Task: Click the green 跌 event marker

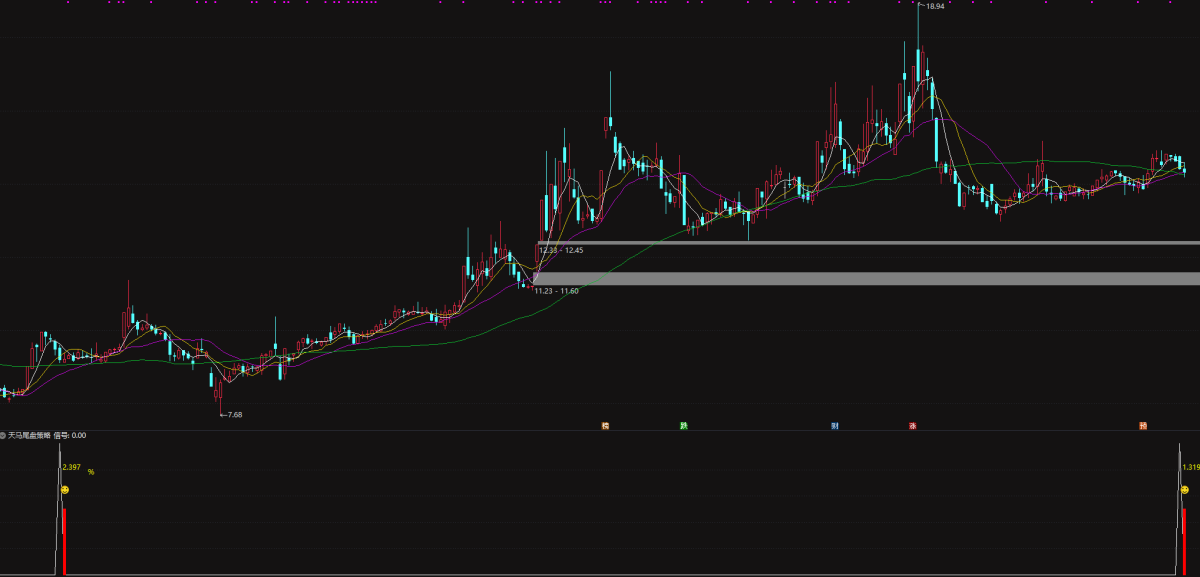Action: click(x=684, y=425)
